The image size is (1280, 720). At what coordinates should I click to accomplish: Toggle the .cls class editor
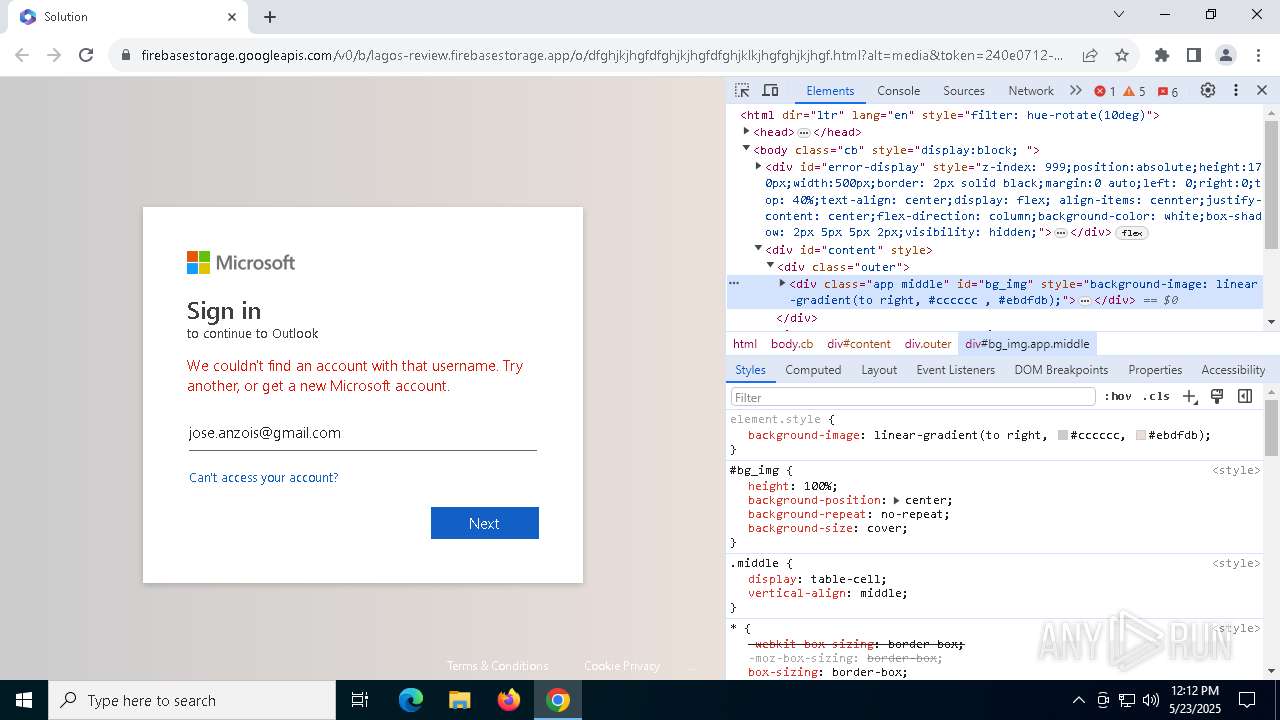tap(1156, 396)
